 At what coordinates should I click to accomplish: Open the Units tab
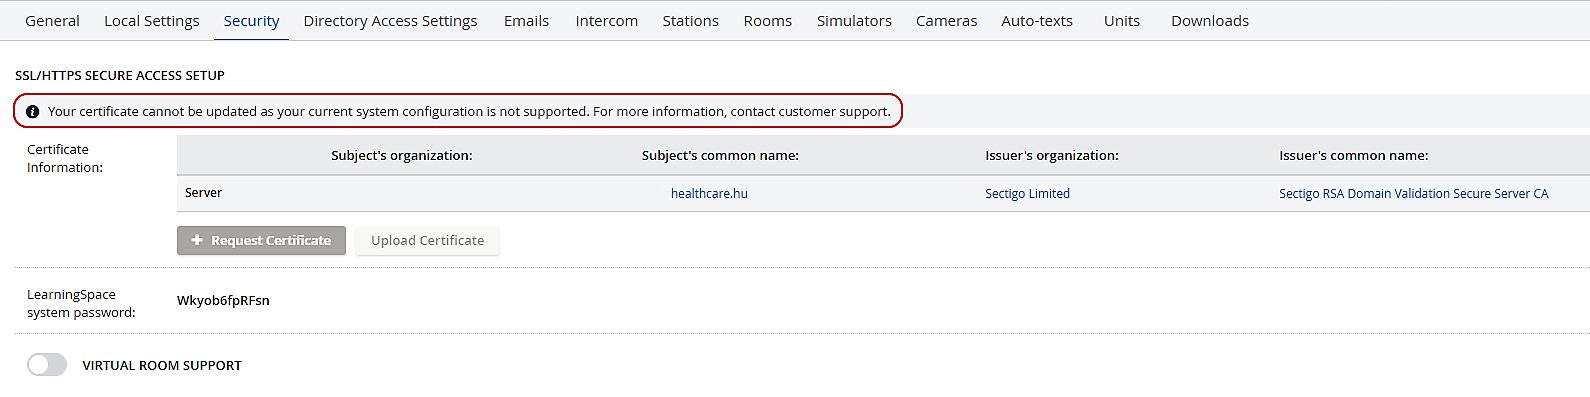(x=1122, y=21)
